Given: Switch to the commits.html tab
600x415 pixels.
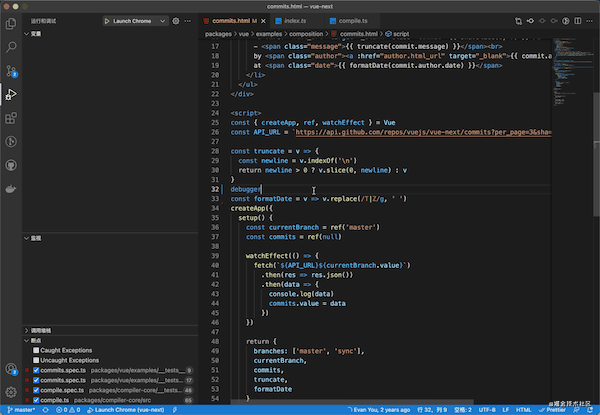Looking at the screenshot, I should click(234, 21).
